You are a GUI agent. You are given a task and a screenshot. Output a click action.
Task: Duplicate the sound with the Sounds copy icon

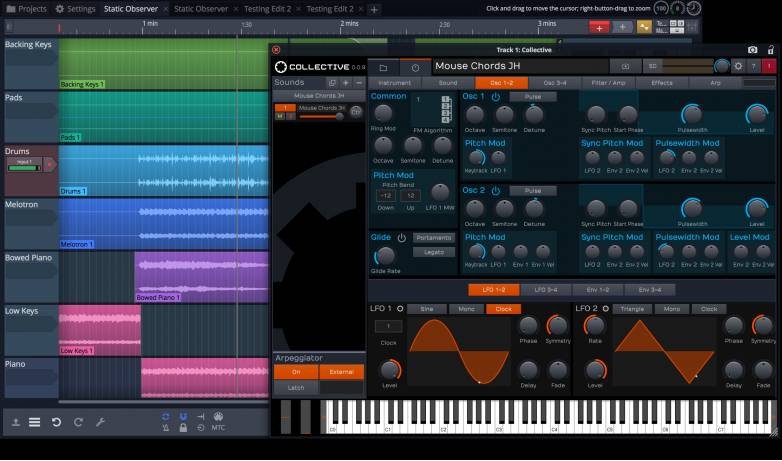point(332,83)
